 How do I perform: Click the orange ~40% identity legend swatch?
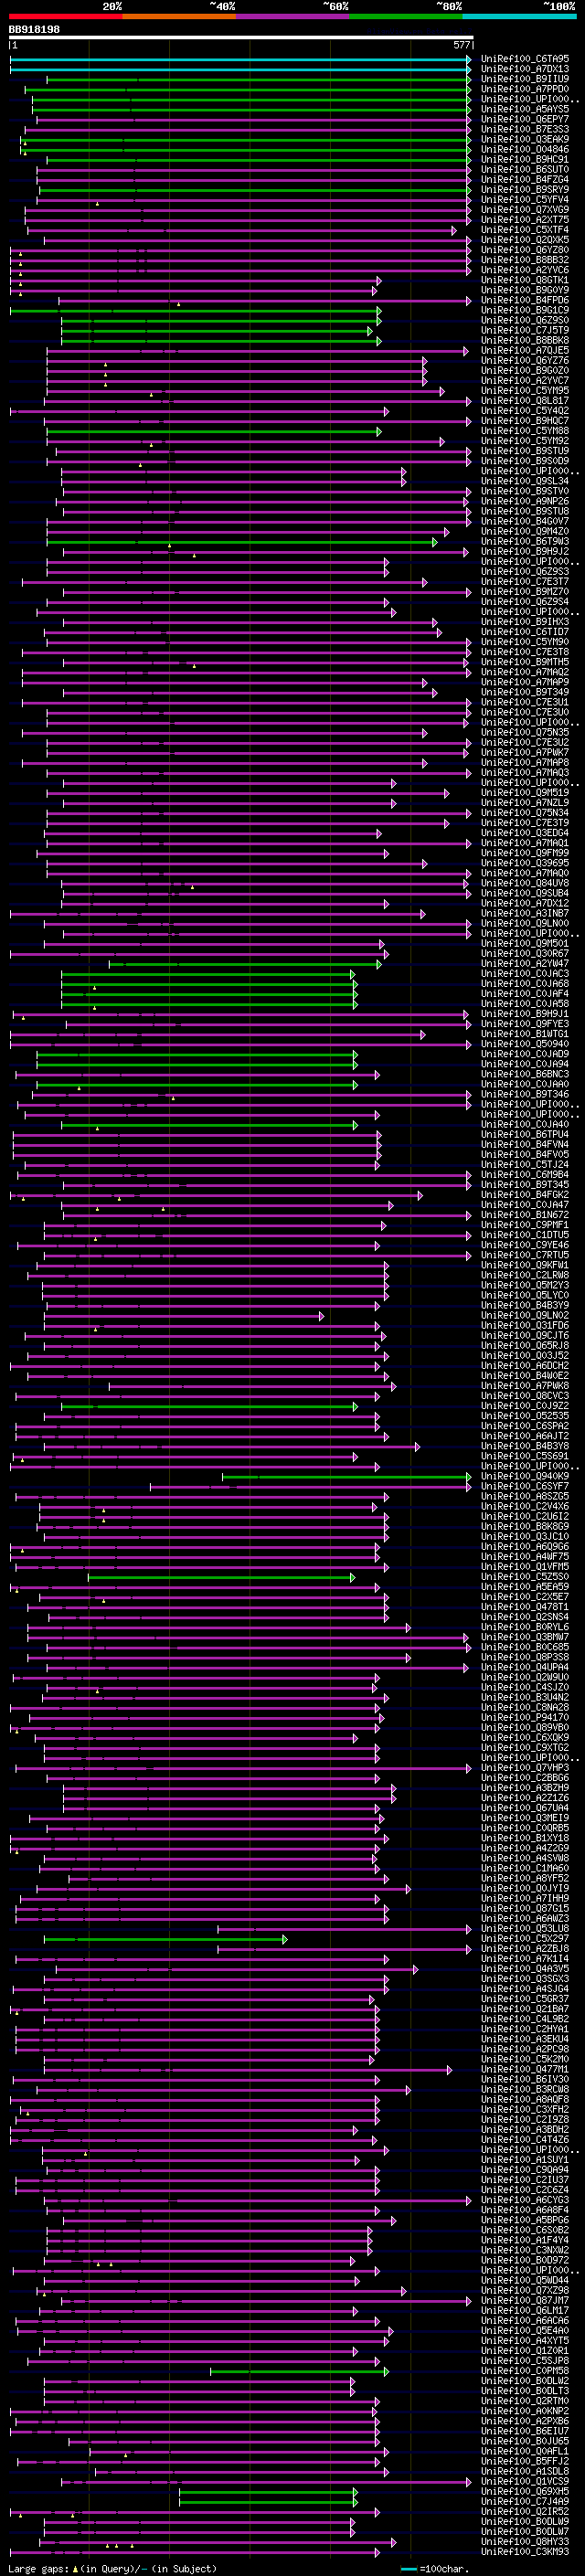click(x=179, y=16)
